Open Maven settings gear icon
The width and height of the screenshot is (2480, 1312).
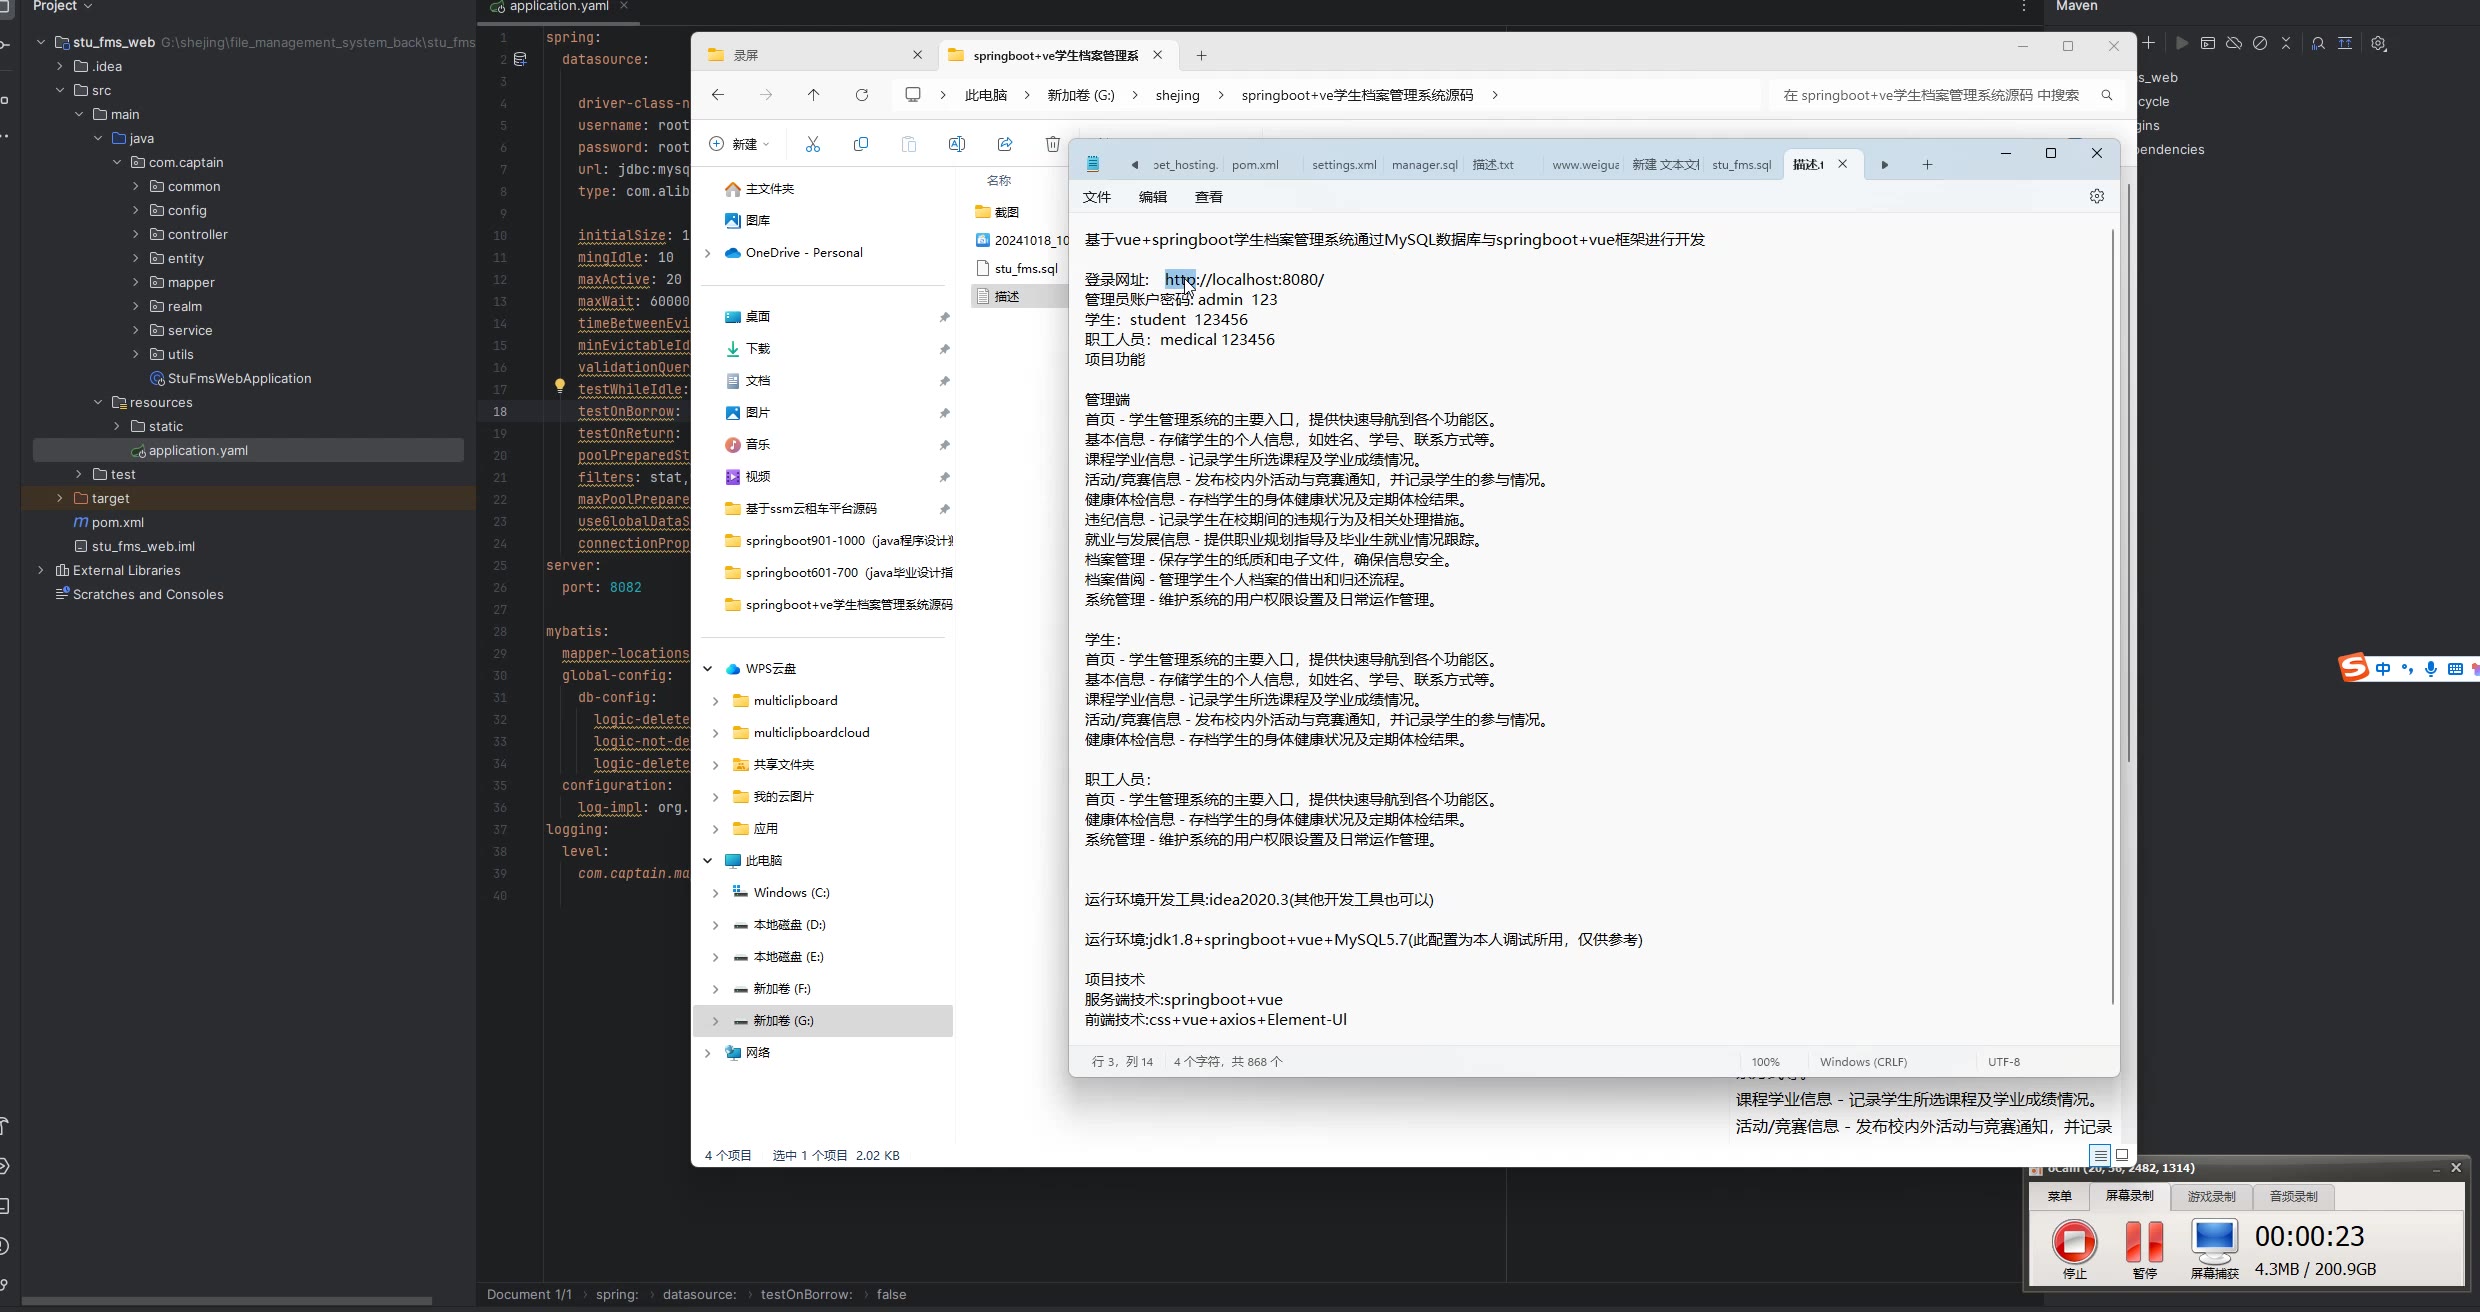2378,43
